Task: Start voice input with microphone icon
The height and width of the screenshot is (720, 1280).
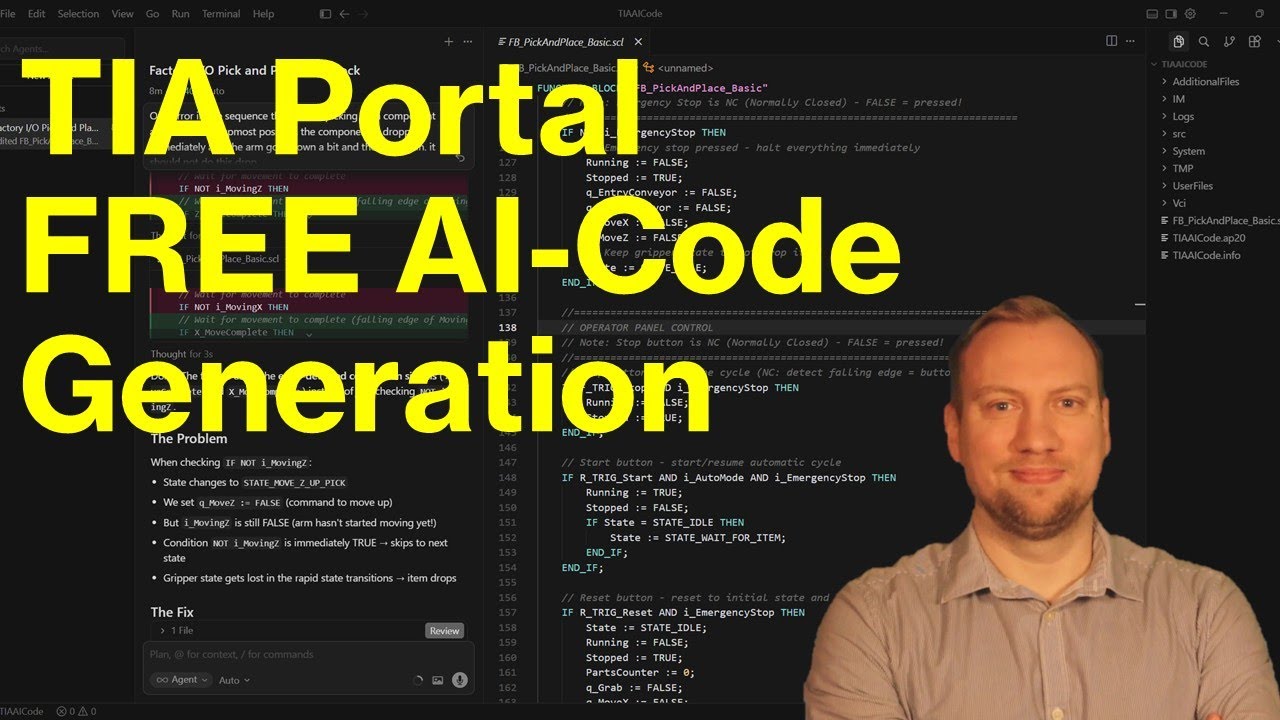Action: (460, 680)
